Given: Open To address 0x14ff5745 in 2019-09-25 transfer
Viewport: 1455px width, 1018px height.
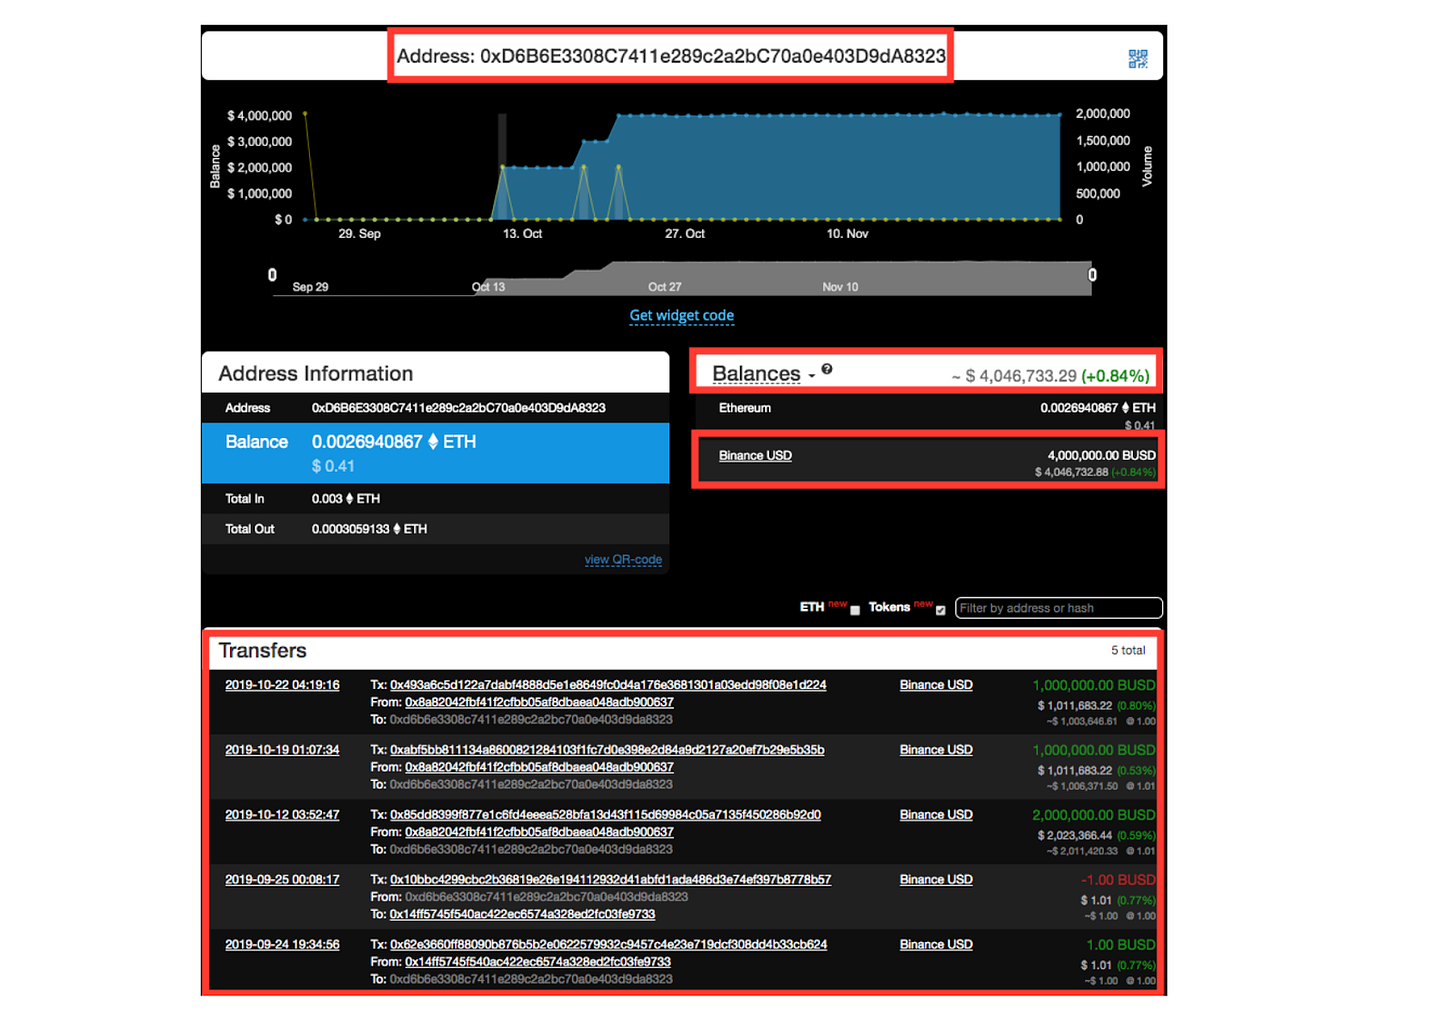Looking at the screenshot, I should pyautogui.click(x=522, y=914).
